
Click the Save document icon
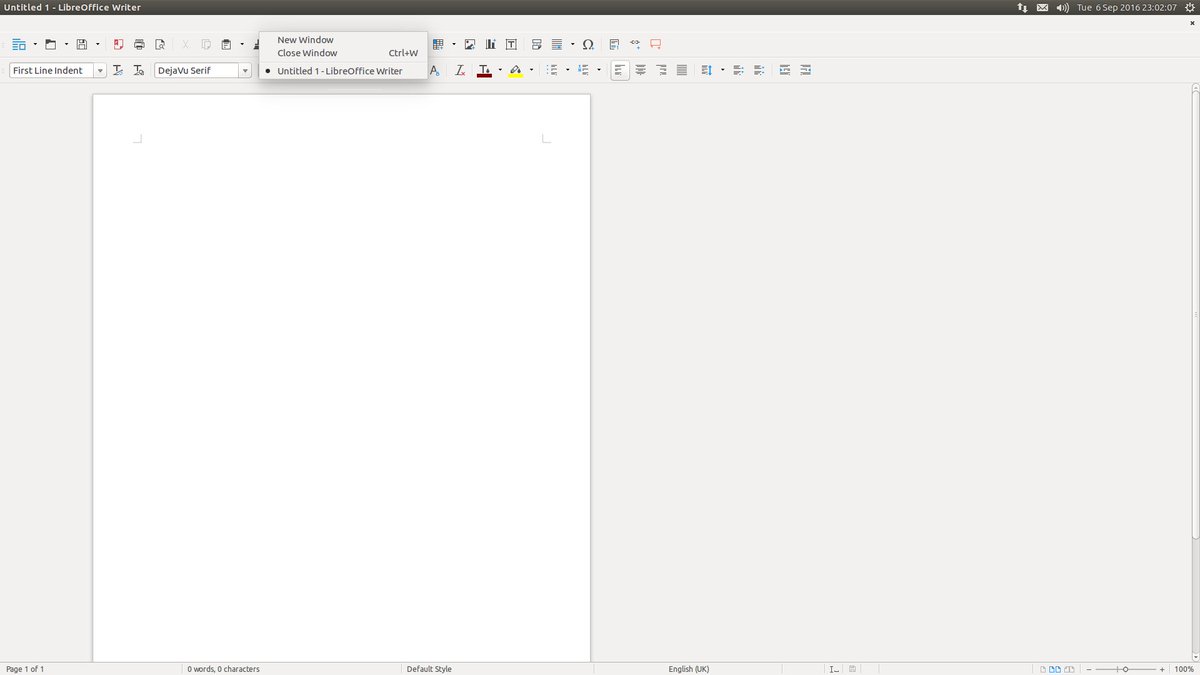tap(82, 44)
